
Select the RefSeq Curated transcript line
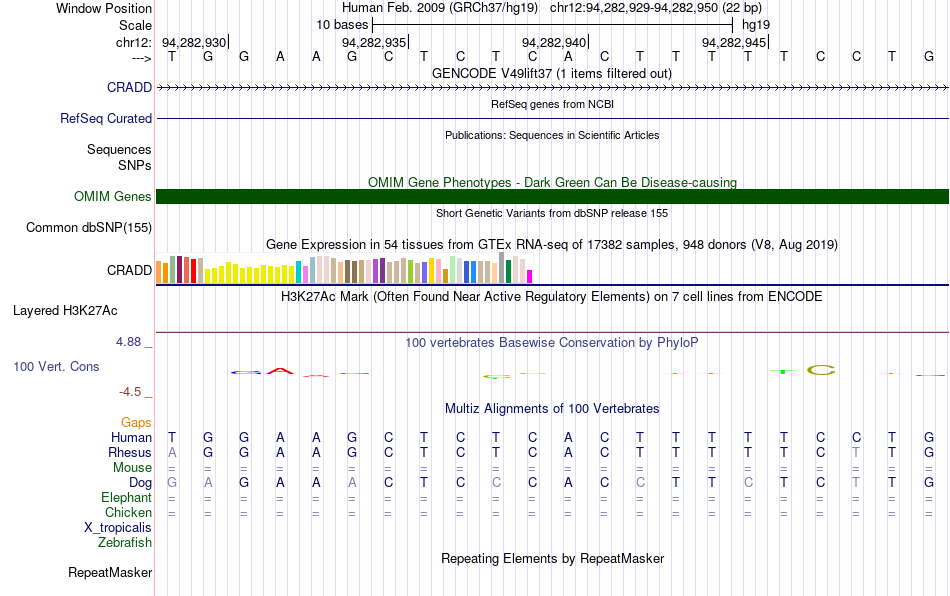[x=552, y=118]
